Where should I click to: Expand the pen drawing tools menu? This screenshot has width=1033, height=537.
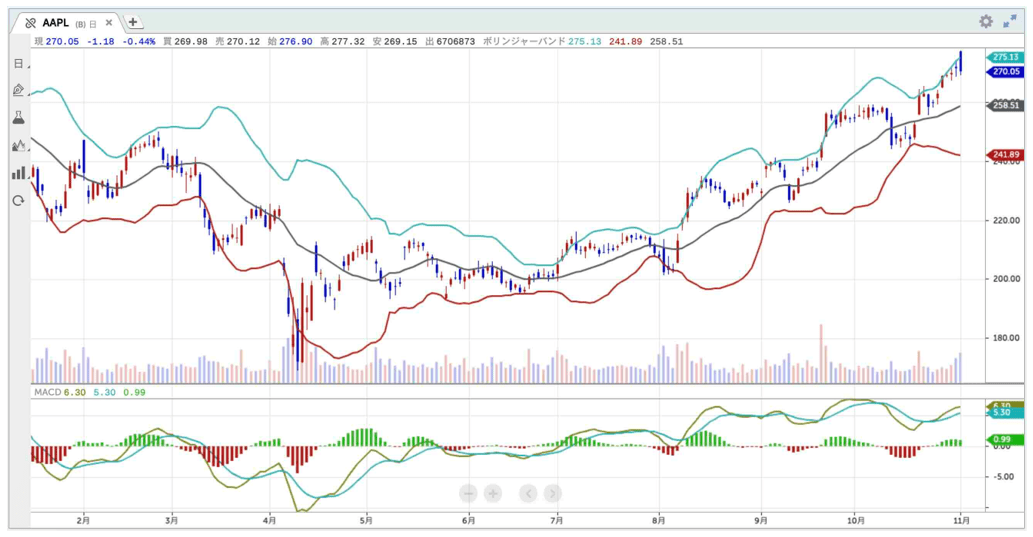(x=19, y=90)
